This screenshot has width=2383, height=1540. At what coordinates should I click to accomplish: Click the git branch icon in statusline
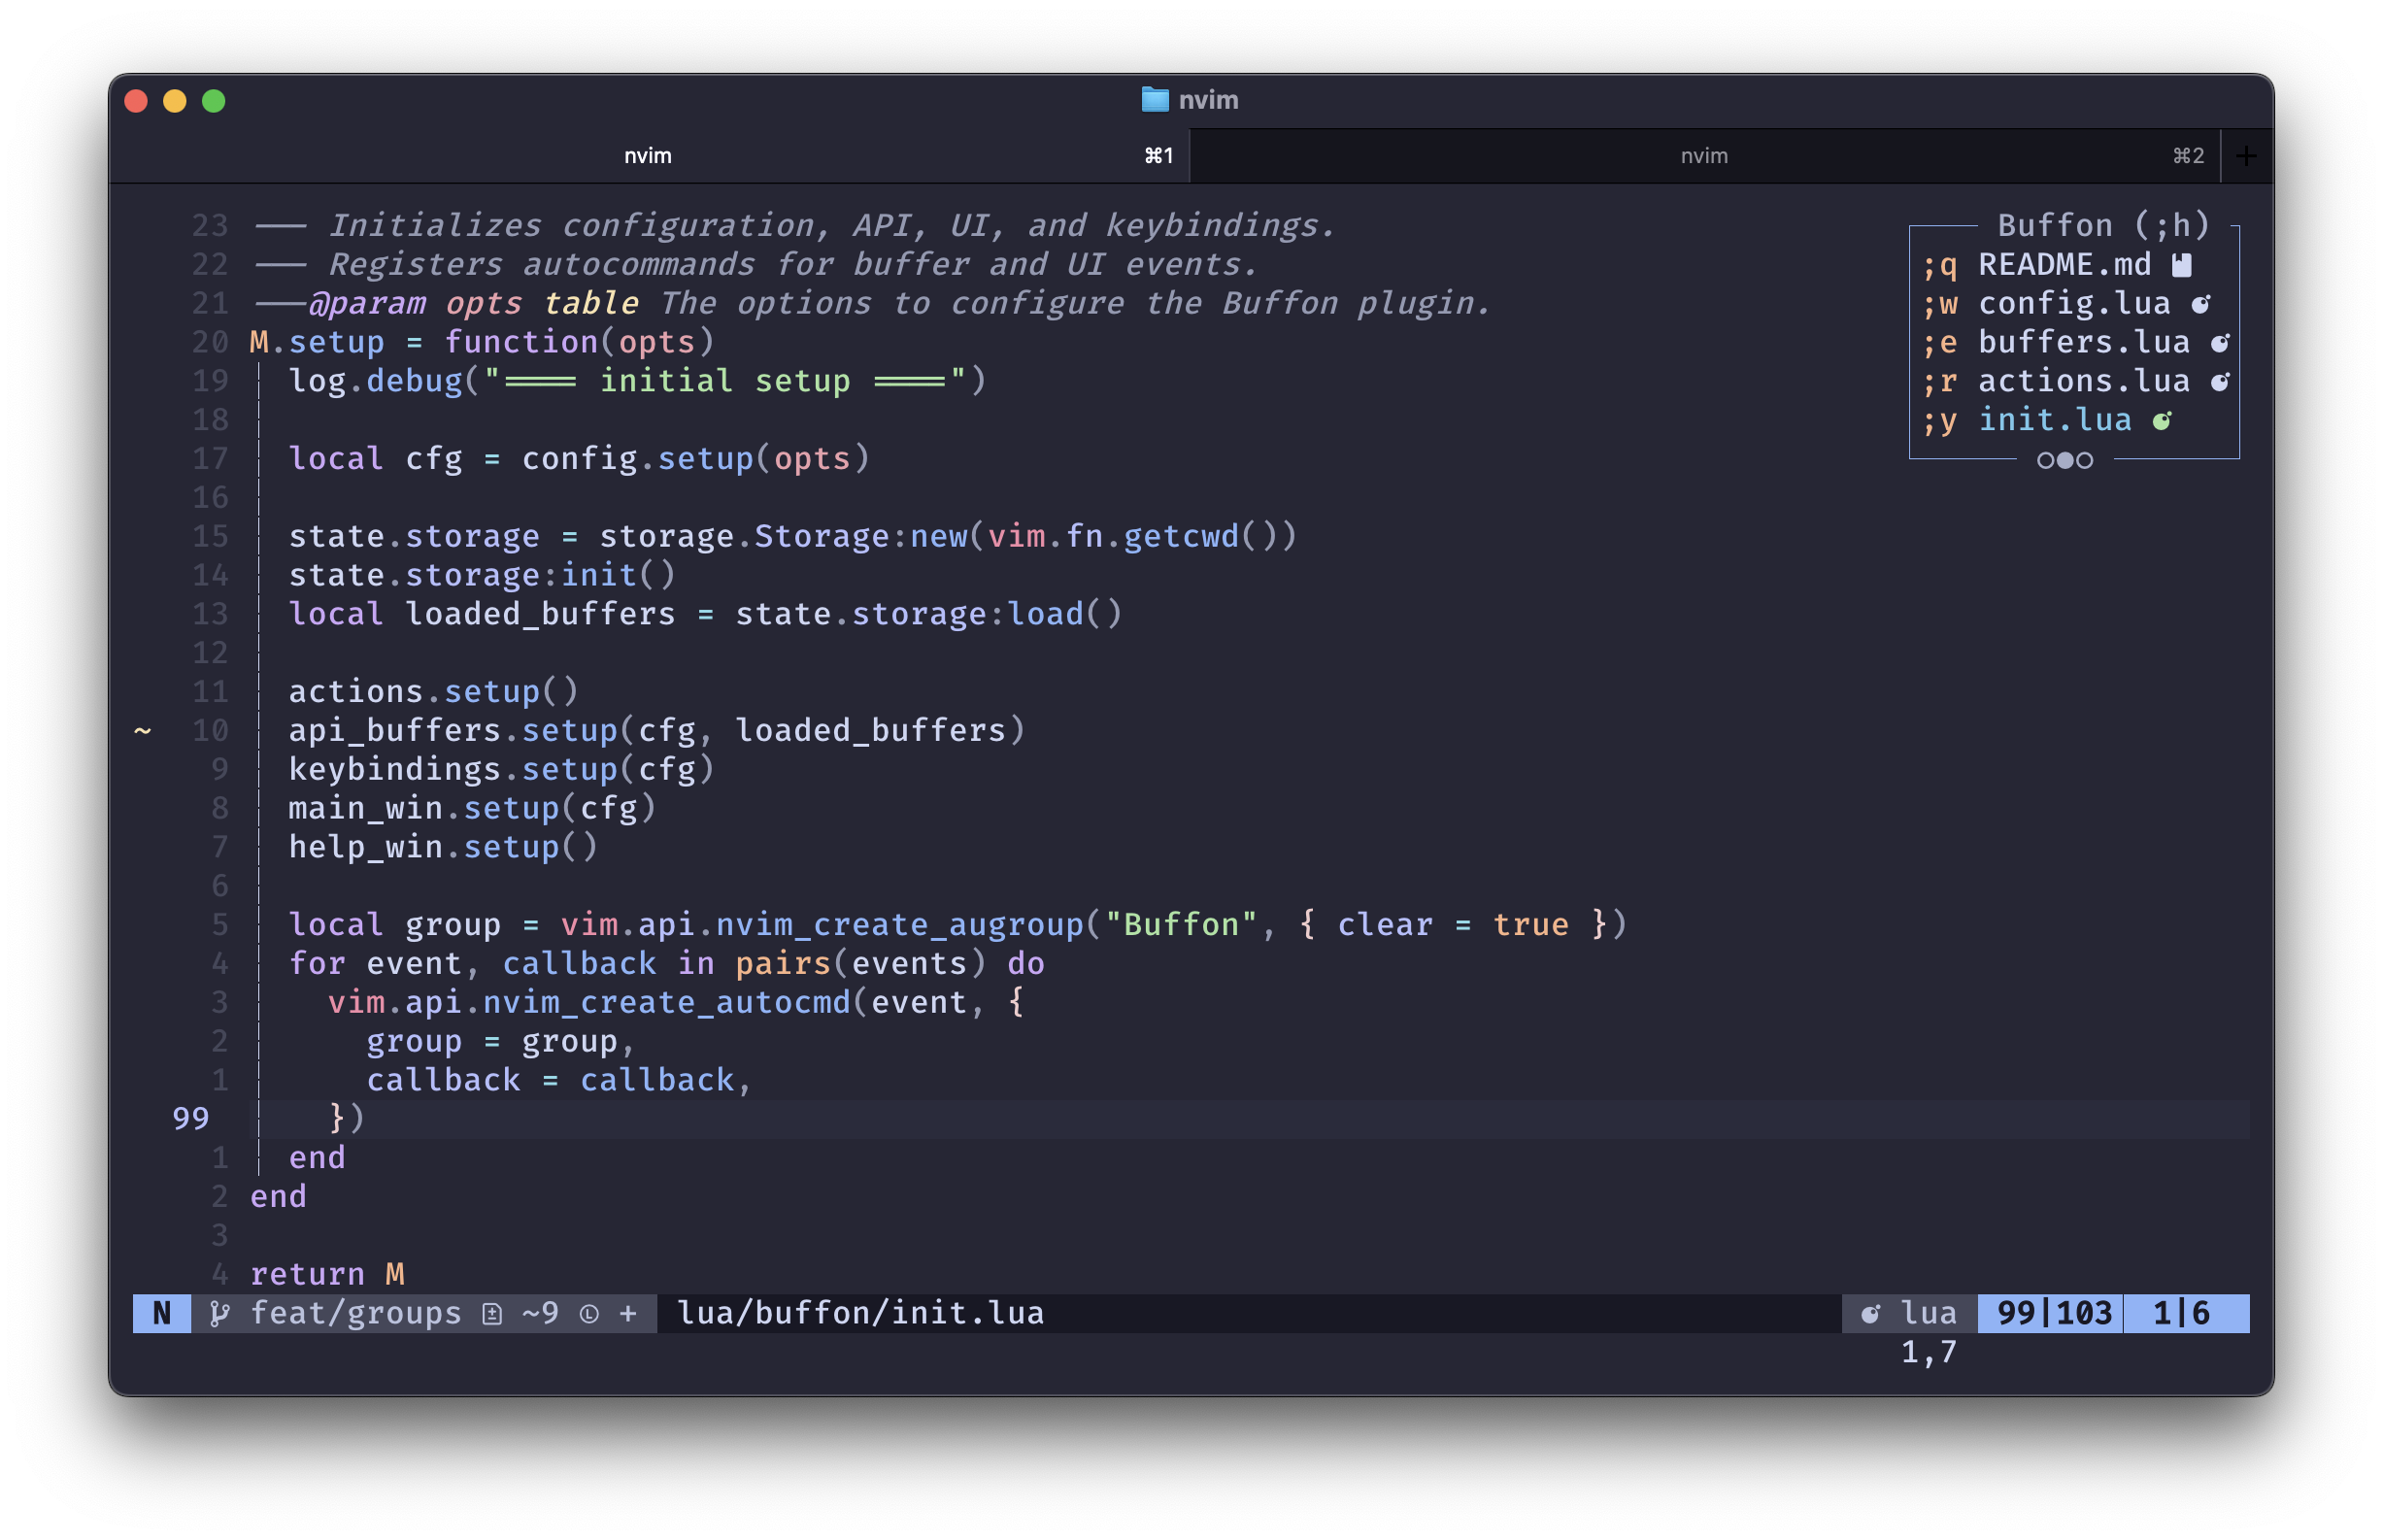pyautogui.click(x=219, y=1314)
